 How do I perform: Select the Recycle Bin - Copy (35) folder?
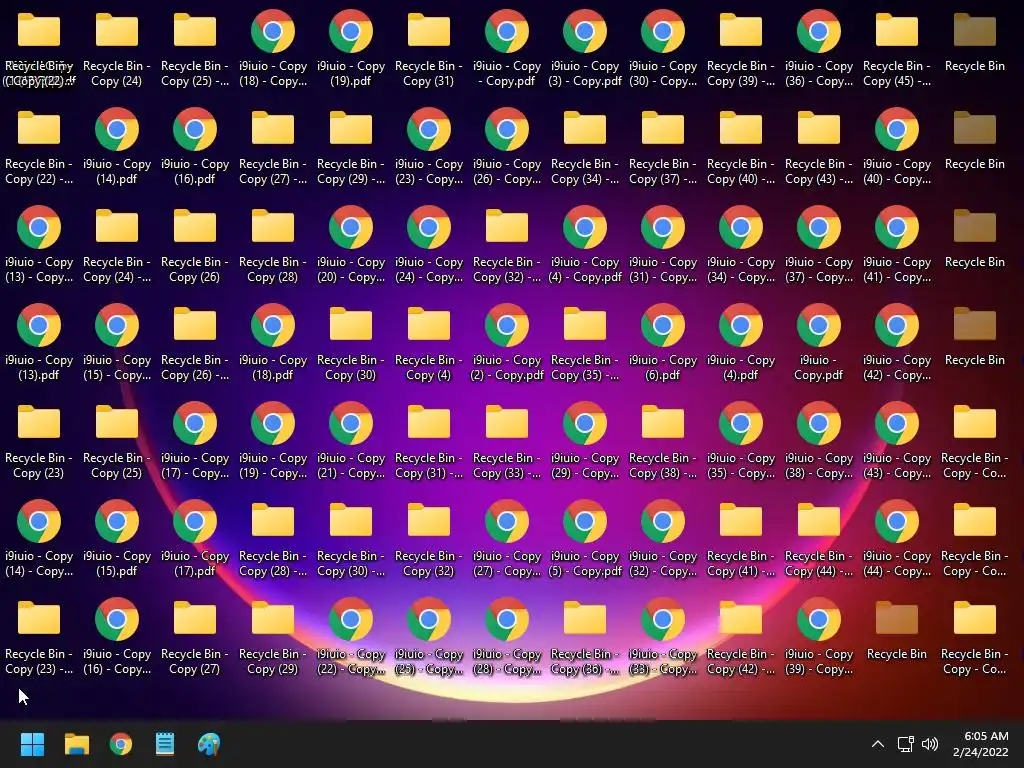pos(584,343)
